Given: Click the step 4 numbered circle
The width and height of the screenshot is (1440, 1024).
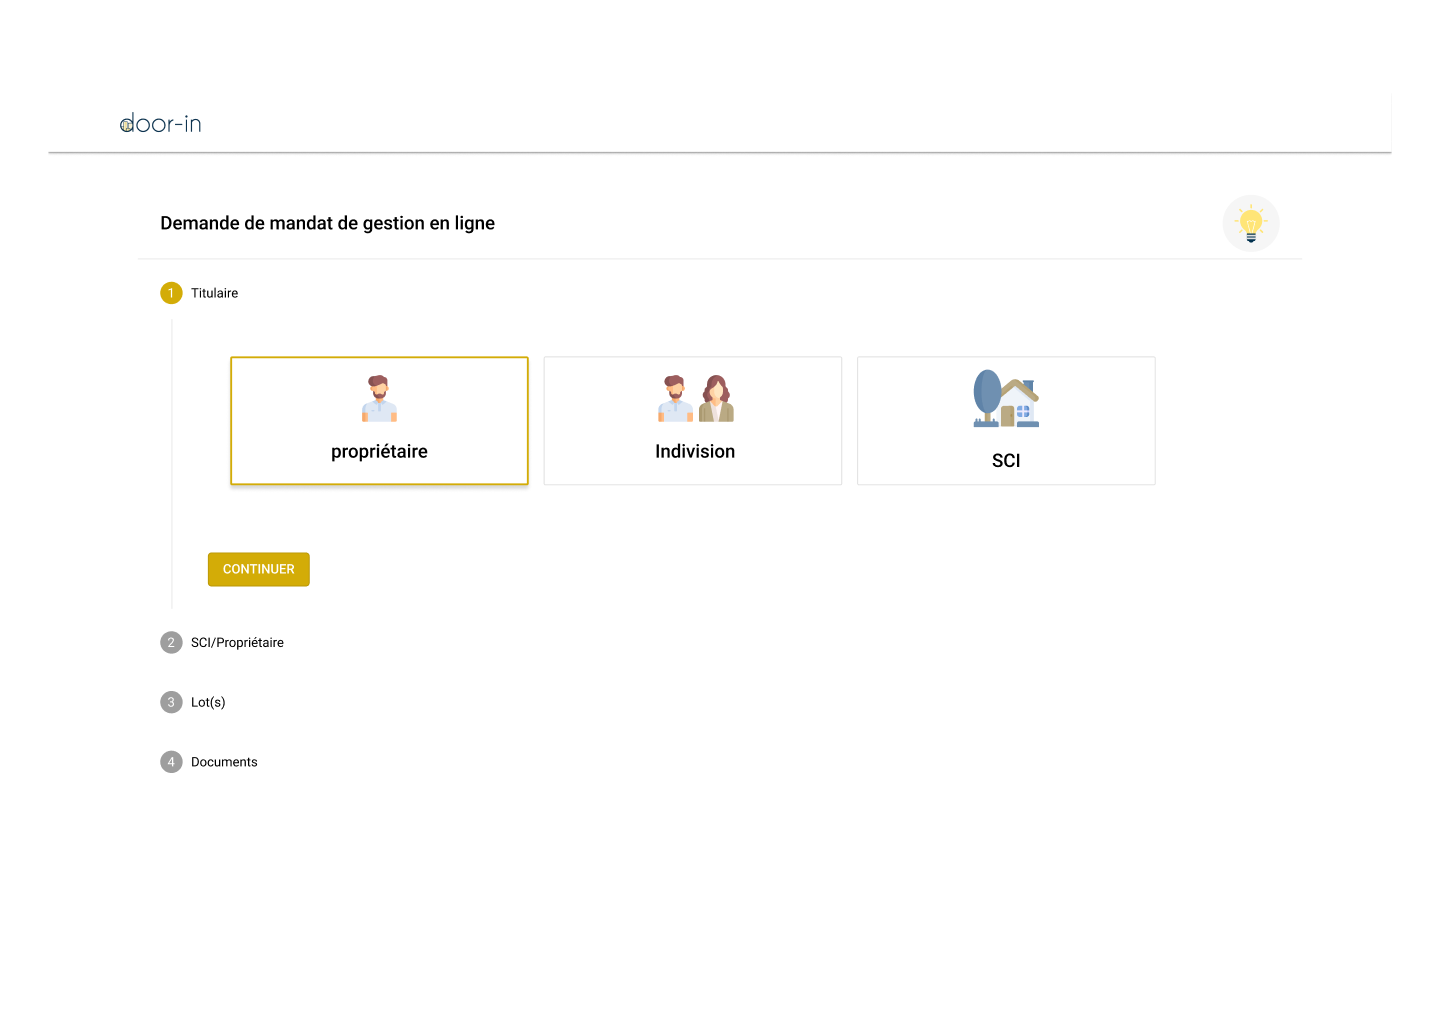Looking at the screenshot, I should click(x=171, y=761).
